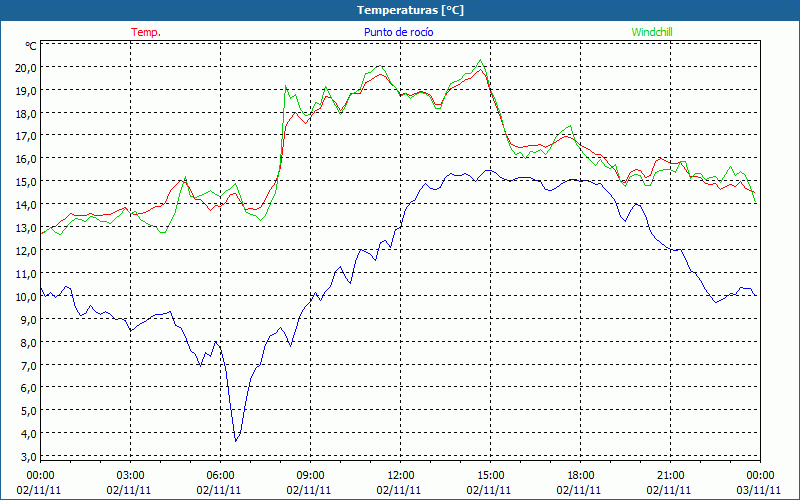Click the 20,0 y-axis value

26,68
